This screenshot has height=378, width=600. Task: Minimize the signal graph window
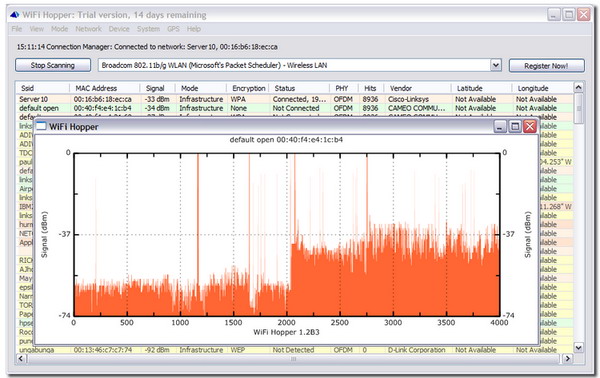[x=500, y=126]
